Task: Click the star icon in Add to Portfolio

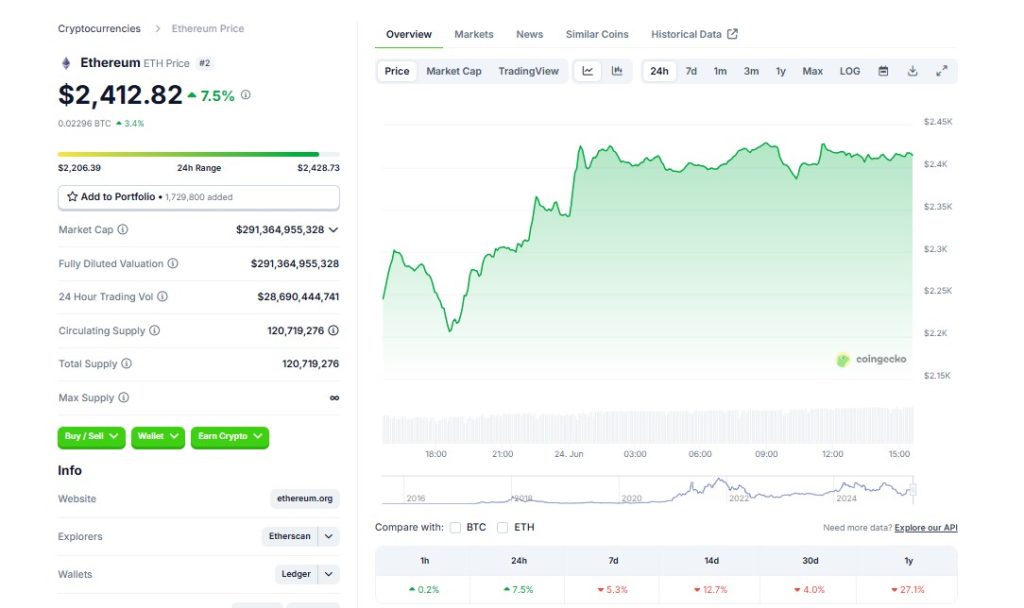Action: pyautogui.click(x=72, y=197)
